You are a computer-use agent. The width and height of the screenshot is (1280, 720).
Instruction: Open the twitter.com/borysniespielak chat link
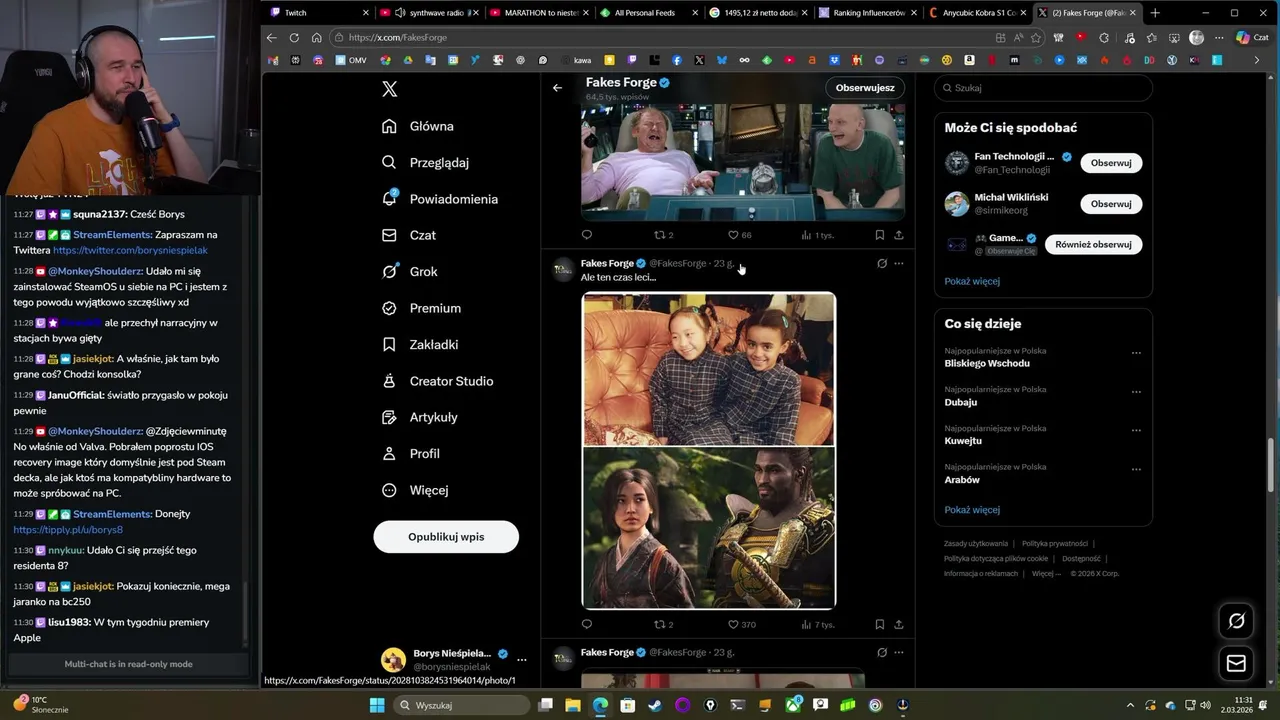130,250
